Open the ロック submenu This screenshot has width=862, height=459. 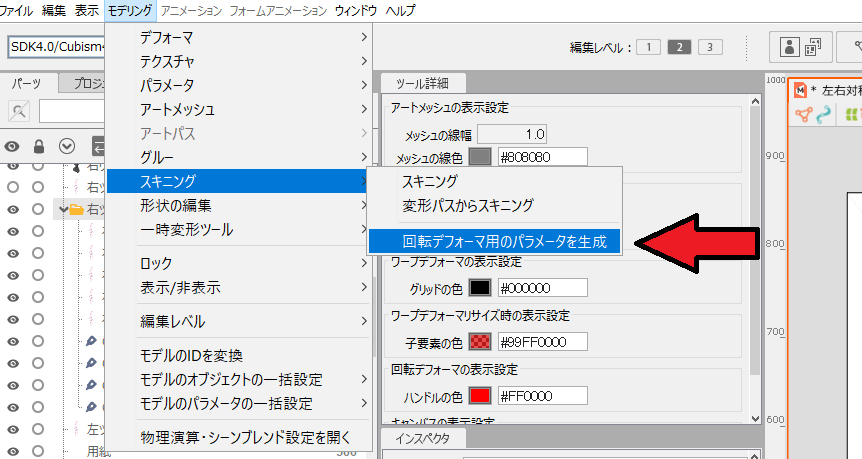tap(239, 263)
